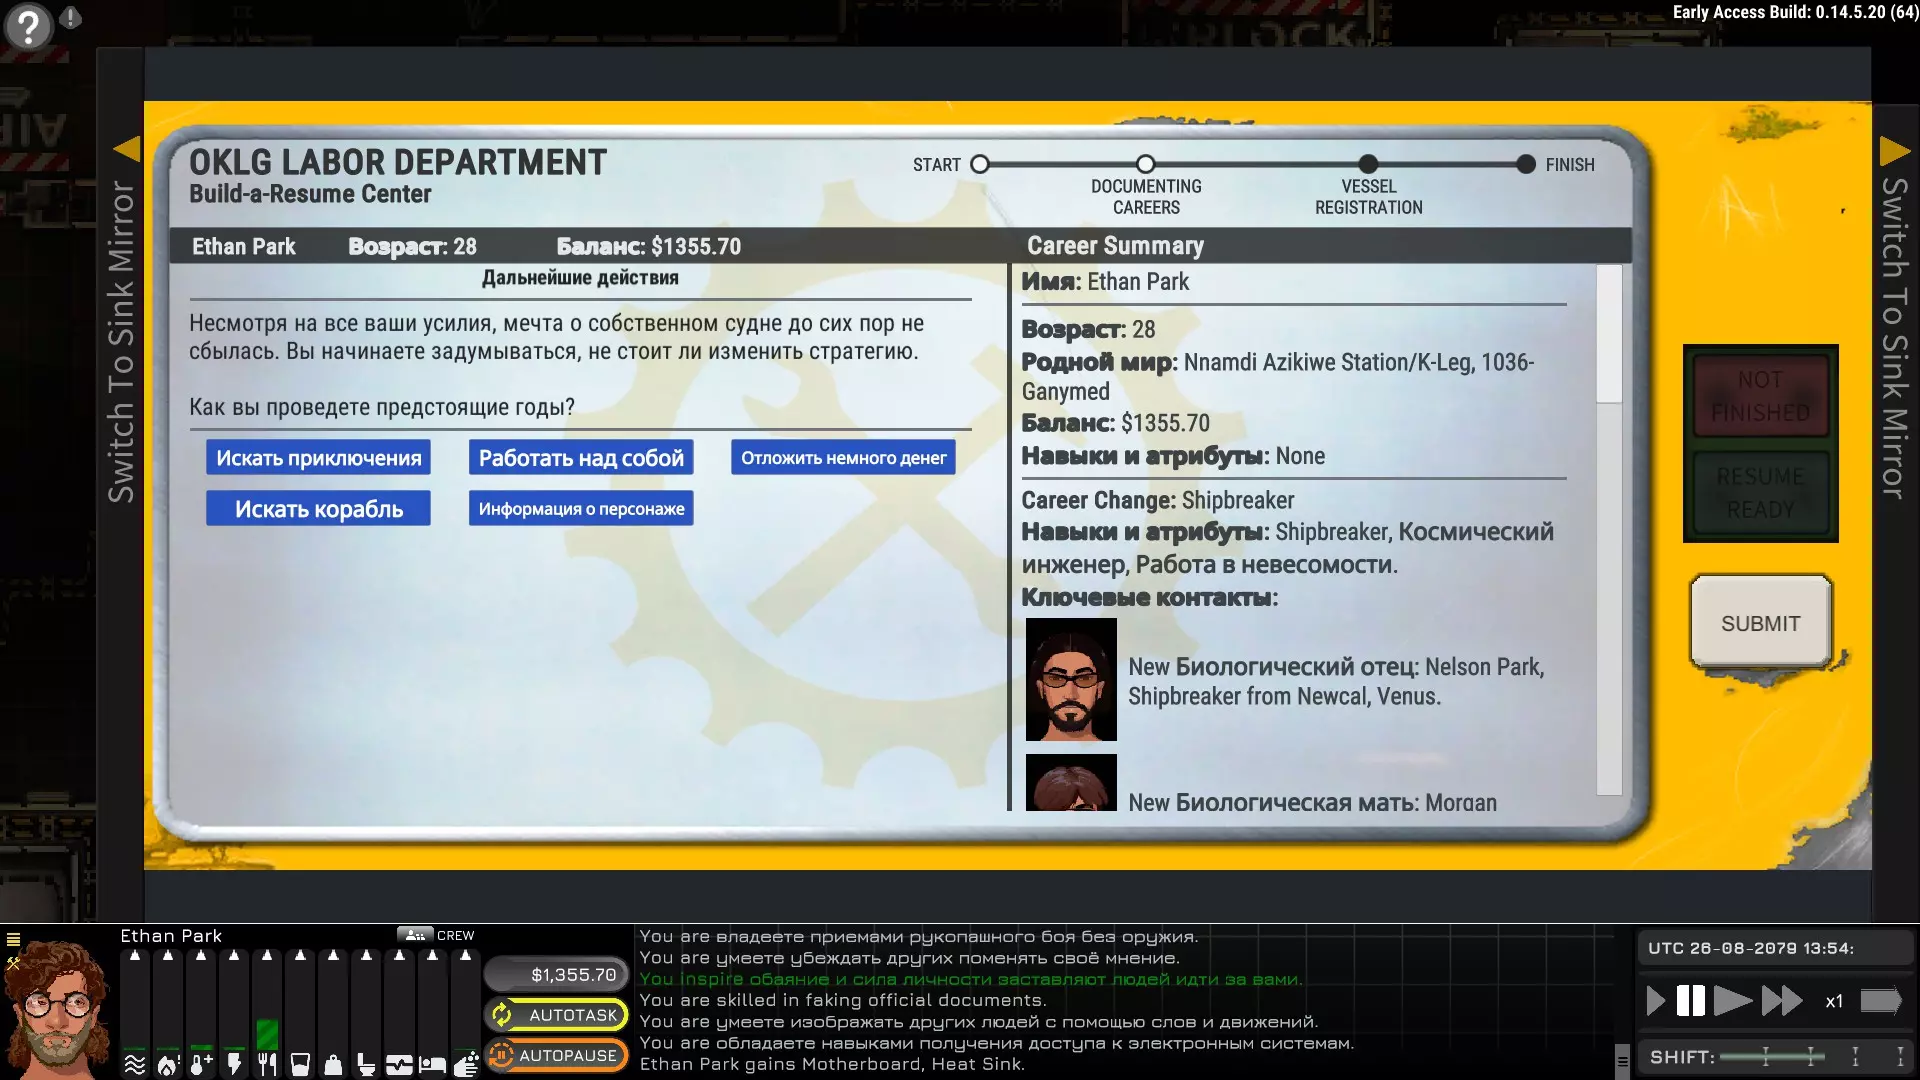Screen dimensions: 1920x1080
Task: Click the bed sleep need icon
Action: pos(432,1064)
